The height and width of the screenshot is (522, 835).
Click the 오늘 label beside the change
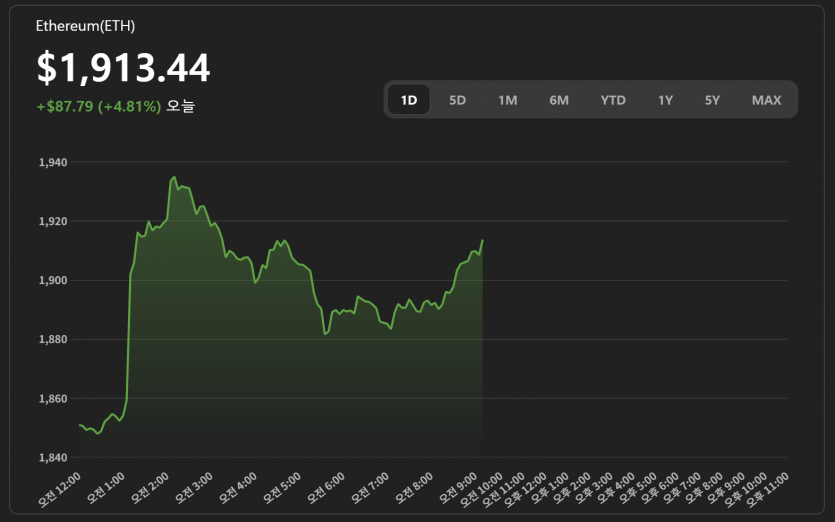(x=181, y=106)
